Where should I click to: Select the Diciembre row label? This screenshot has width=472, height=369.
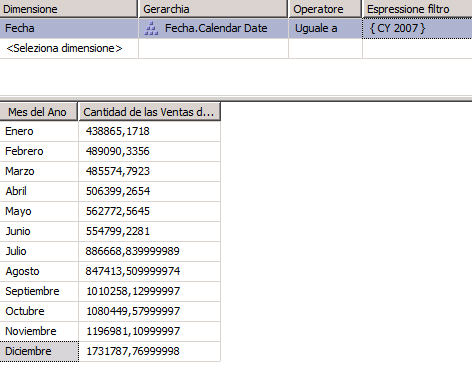pyautogui.click(x=39, y=351)
